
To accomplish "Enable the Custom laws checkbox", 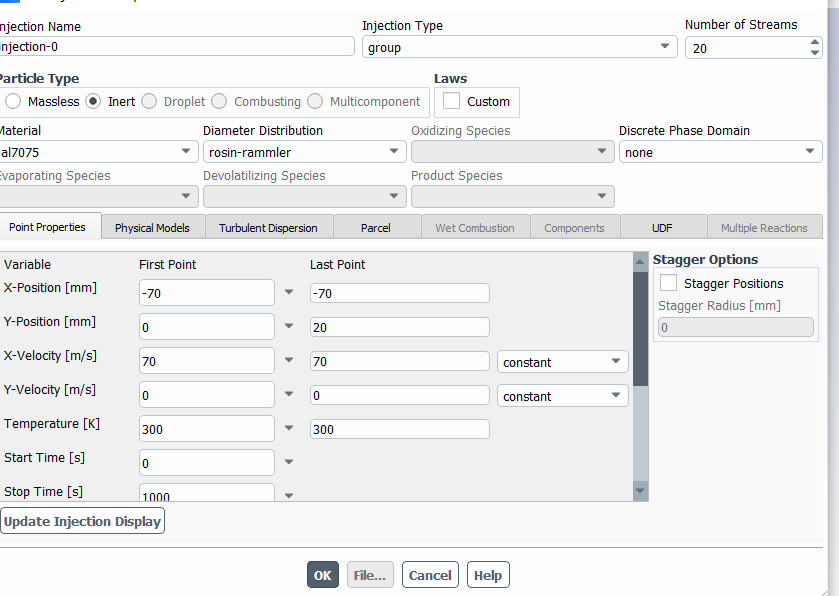I will (452, 102).
